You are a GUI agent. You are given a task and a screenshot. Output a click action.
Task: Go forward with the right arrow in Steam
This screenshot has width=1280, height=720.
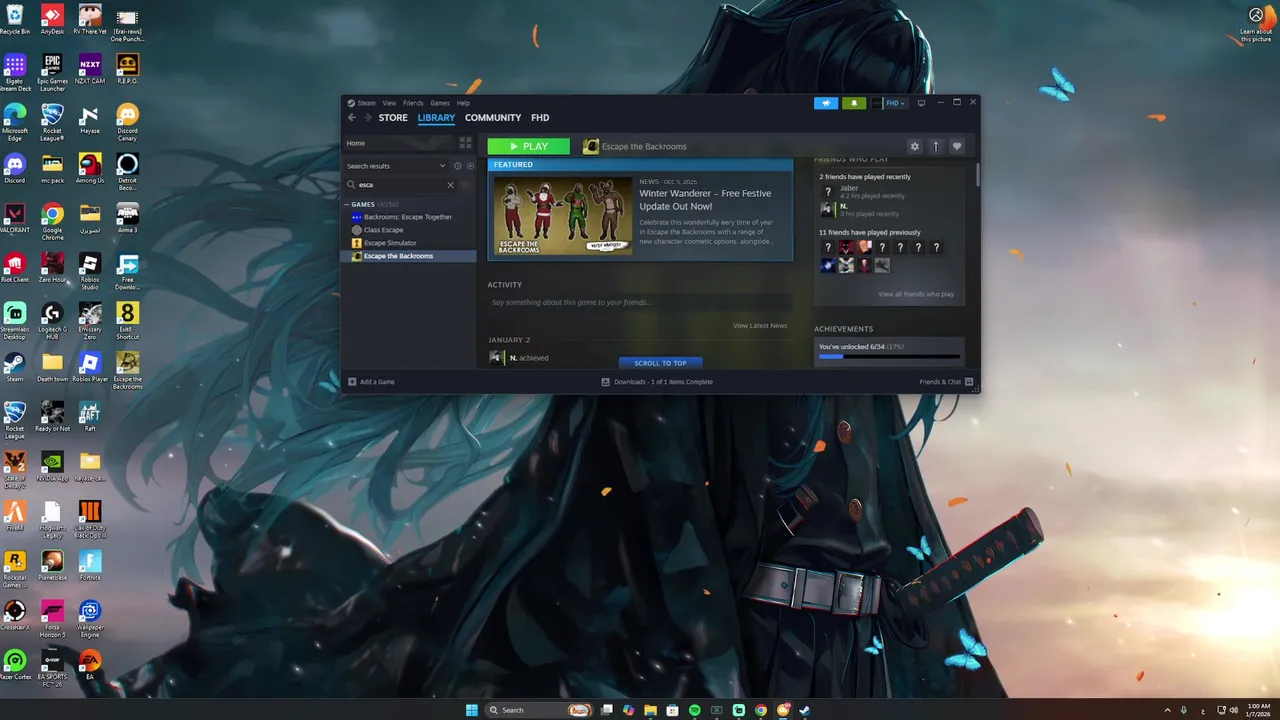coord(367,118)
